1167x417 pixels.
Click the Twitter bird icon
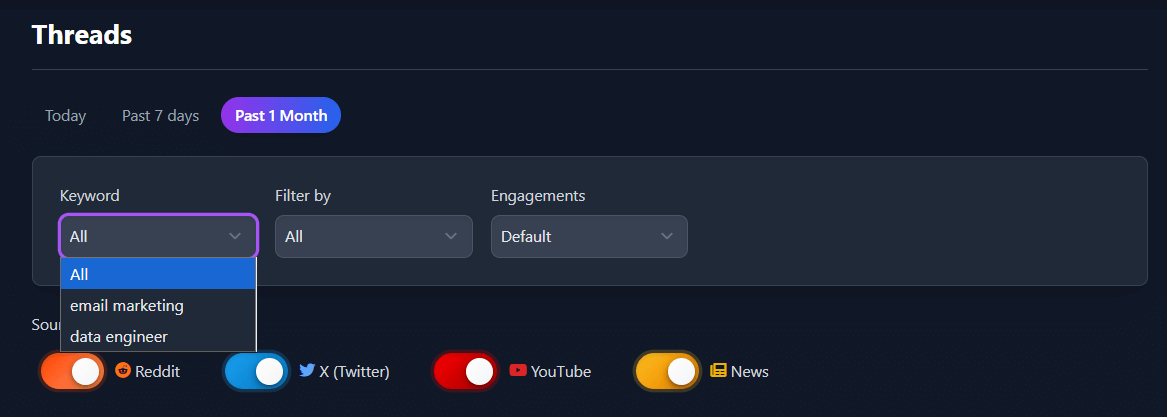pos(307,370)
